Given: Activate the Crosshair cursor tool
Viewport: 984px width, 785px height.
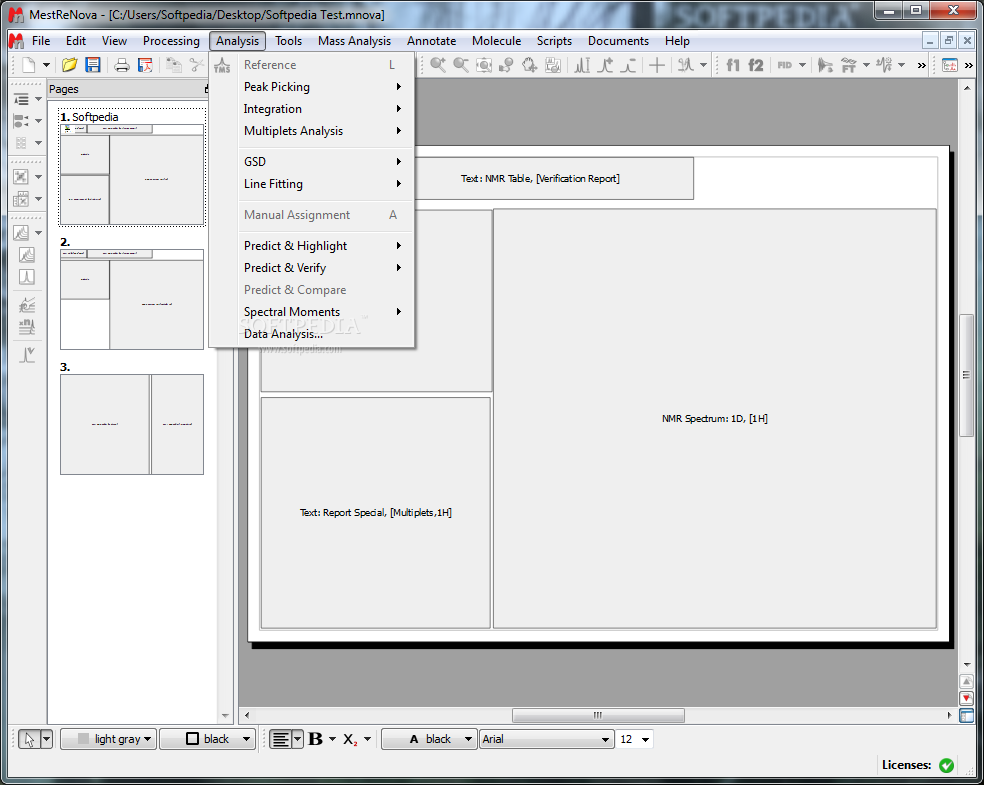Looking at the screenshot, I should [x=657, y=65].
